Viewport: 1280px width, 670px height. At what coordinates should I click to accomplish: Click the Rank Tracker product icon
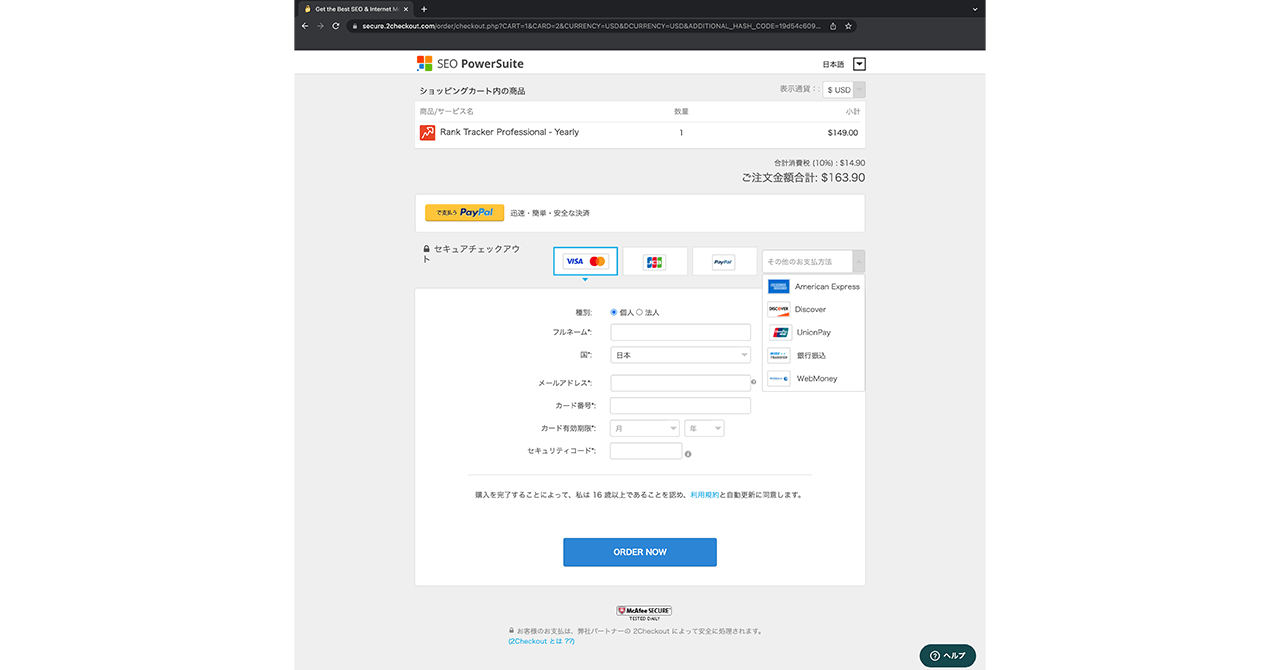(427, 132)
